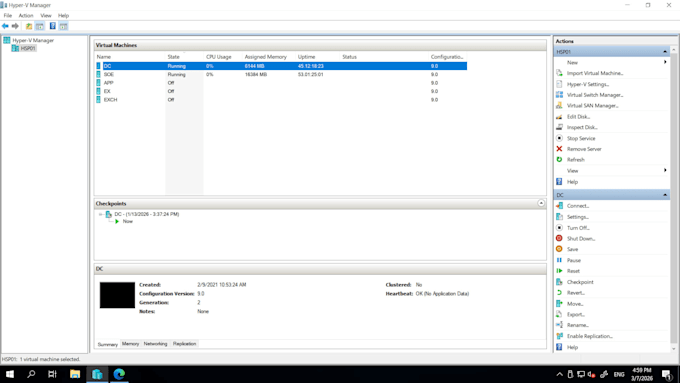Collapse the Checkpoints panel

[x=541, y=203]
